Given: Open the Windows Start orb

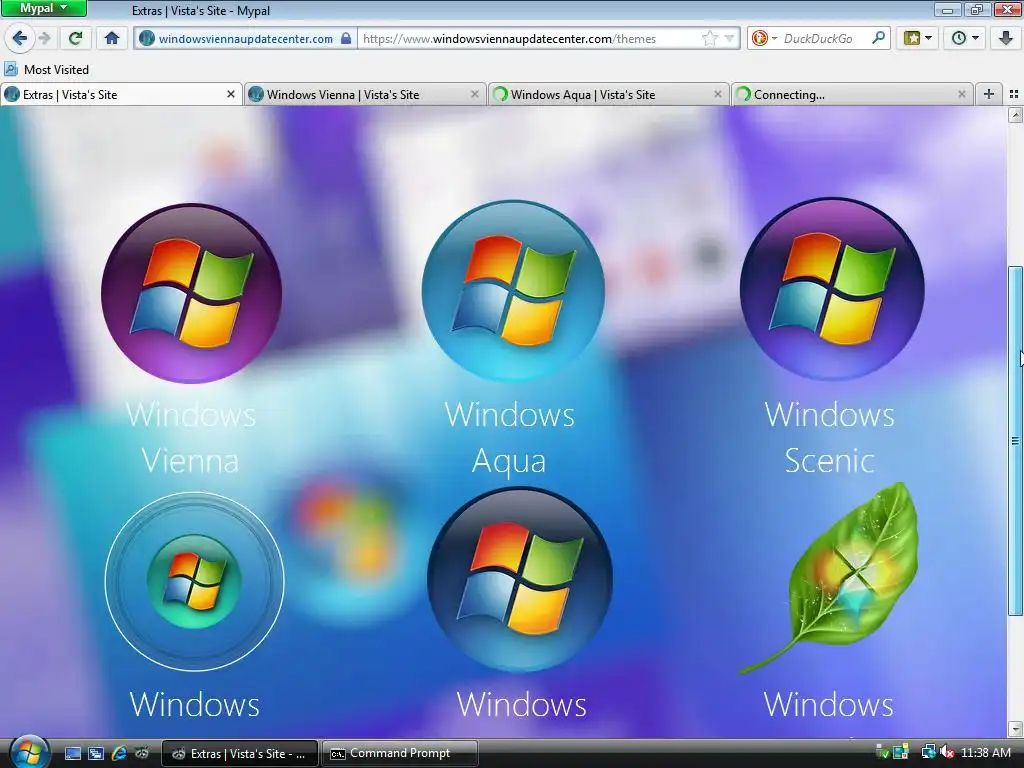Looking at the screenshot, I should pos(29,752).
